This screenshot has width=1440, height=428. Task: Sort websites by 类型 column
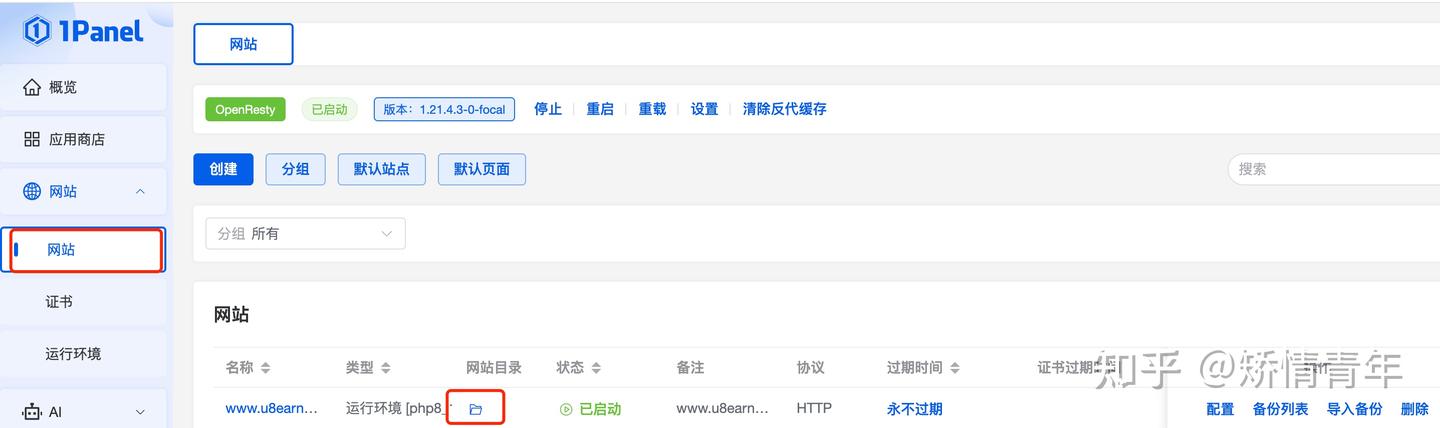click(x=386, y=368)
